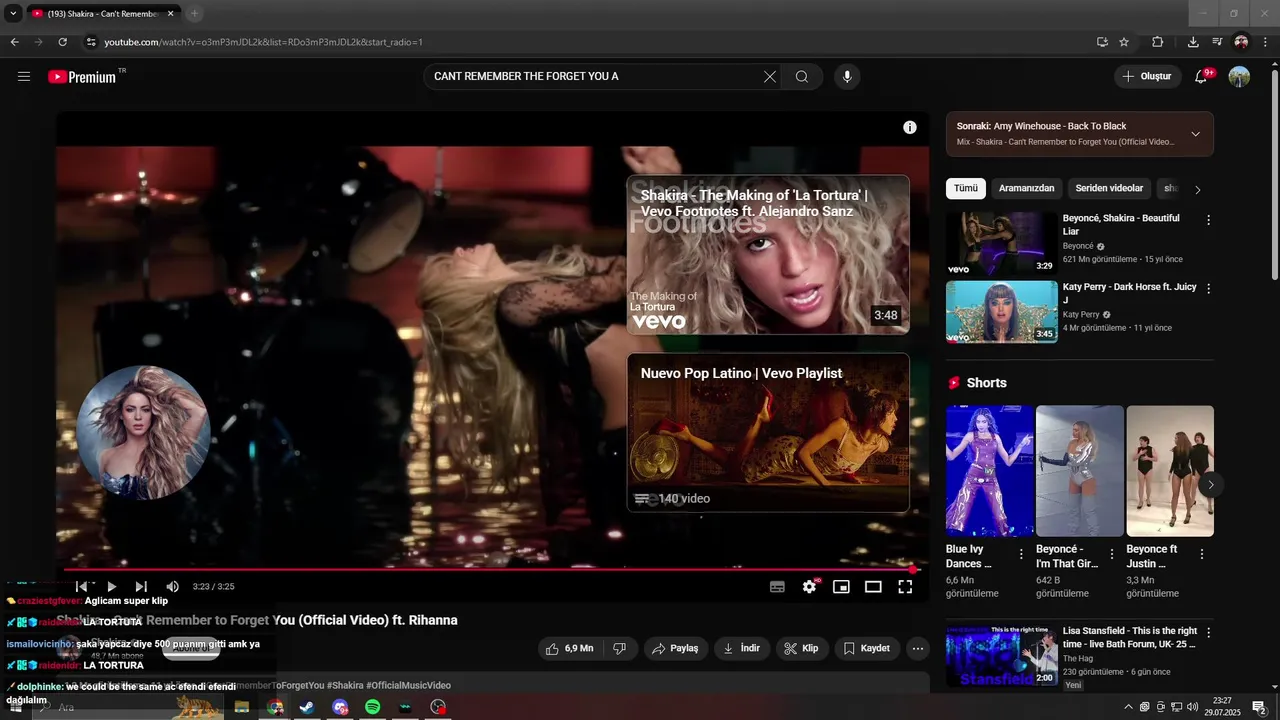1280x720 pixels.
Task: Open Chrome three-dot menu
Action: click(1266, 42)
